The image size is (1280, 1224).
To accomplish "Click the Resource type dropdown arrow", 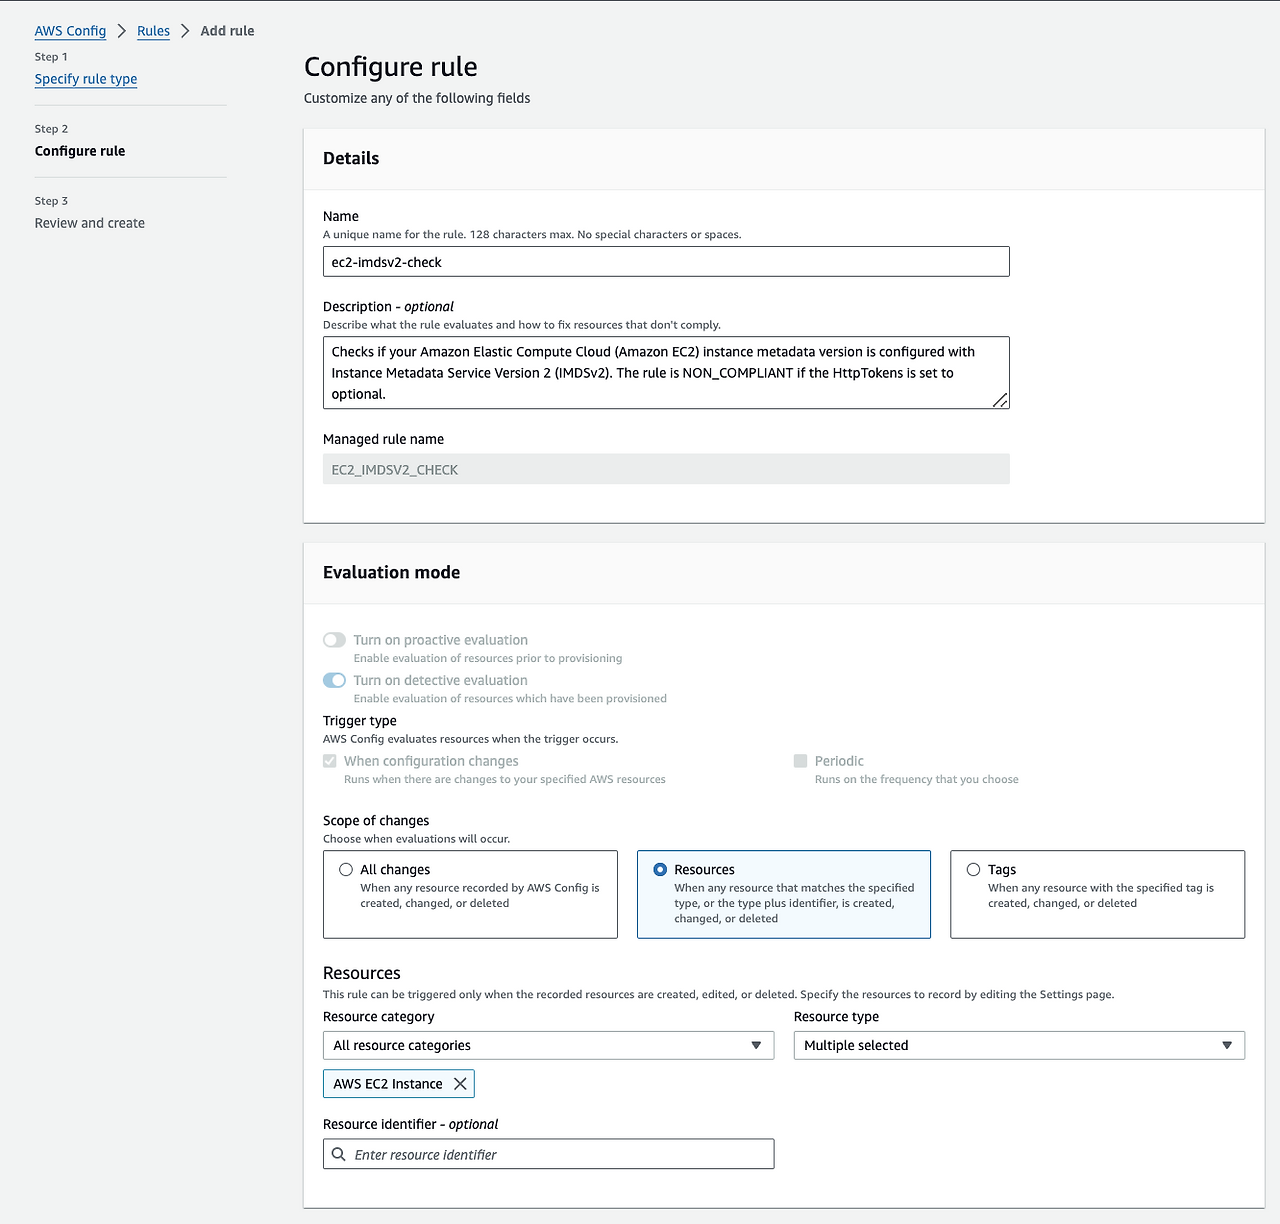I will pos(1227,1045).
